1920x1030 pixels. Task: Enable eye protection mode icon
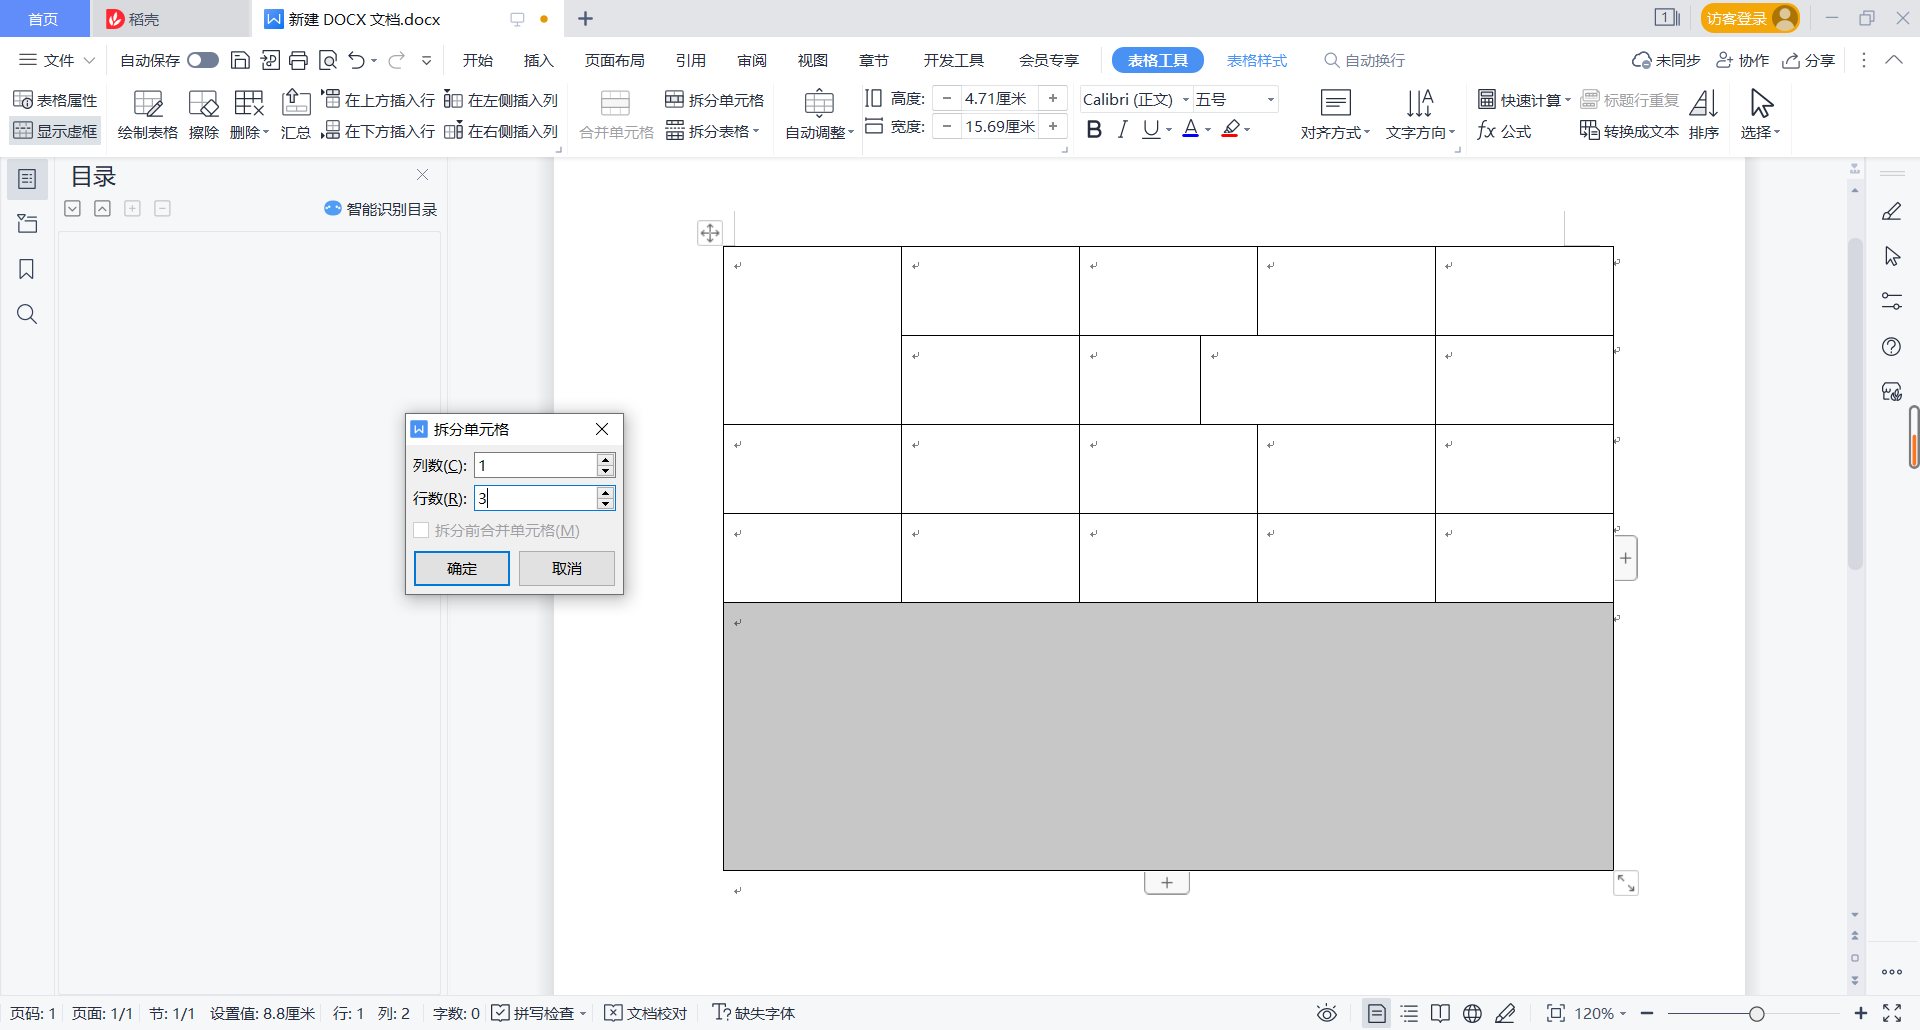1327,1013
